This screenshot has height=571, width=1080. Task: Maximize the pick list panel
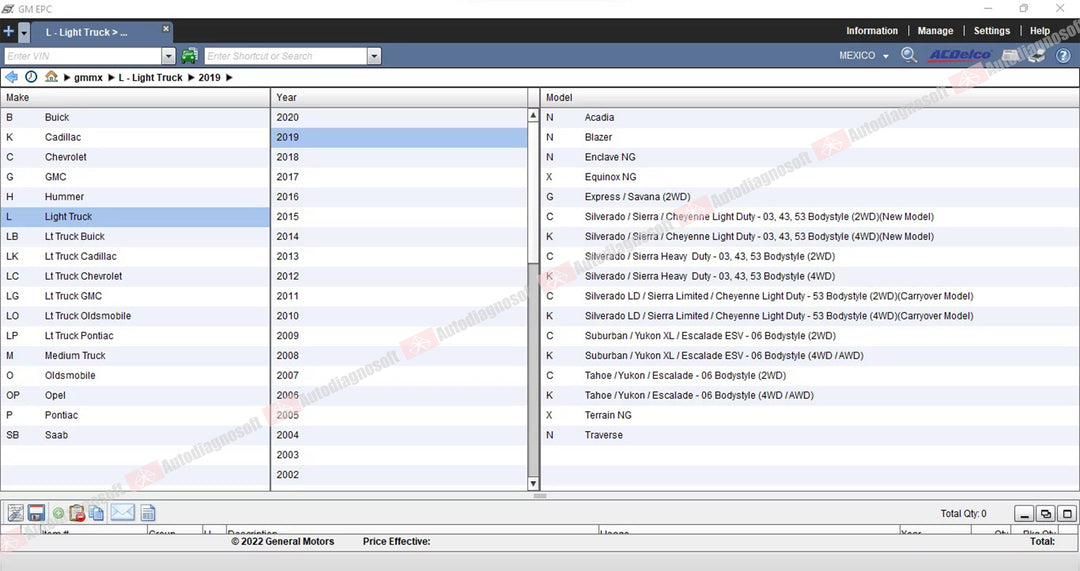click(1067, 514)
